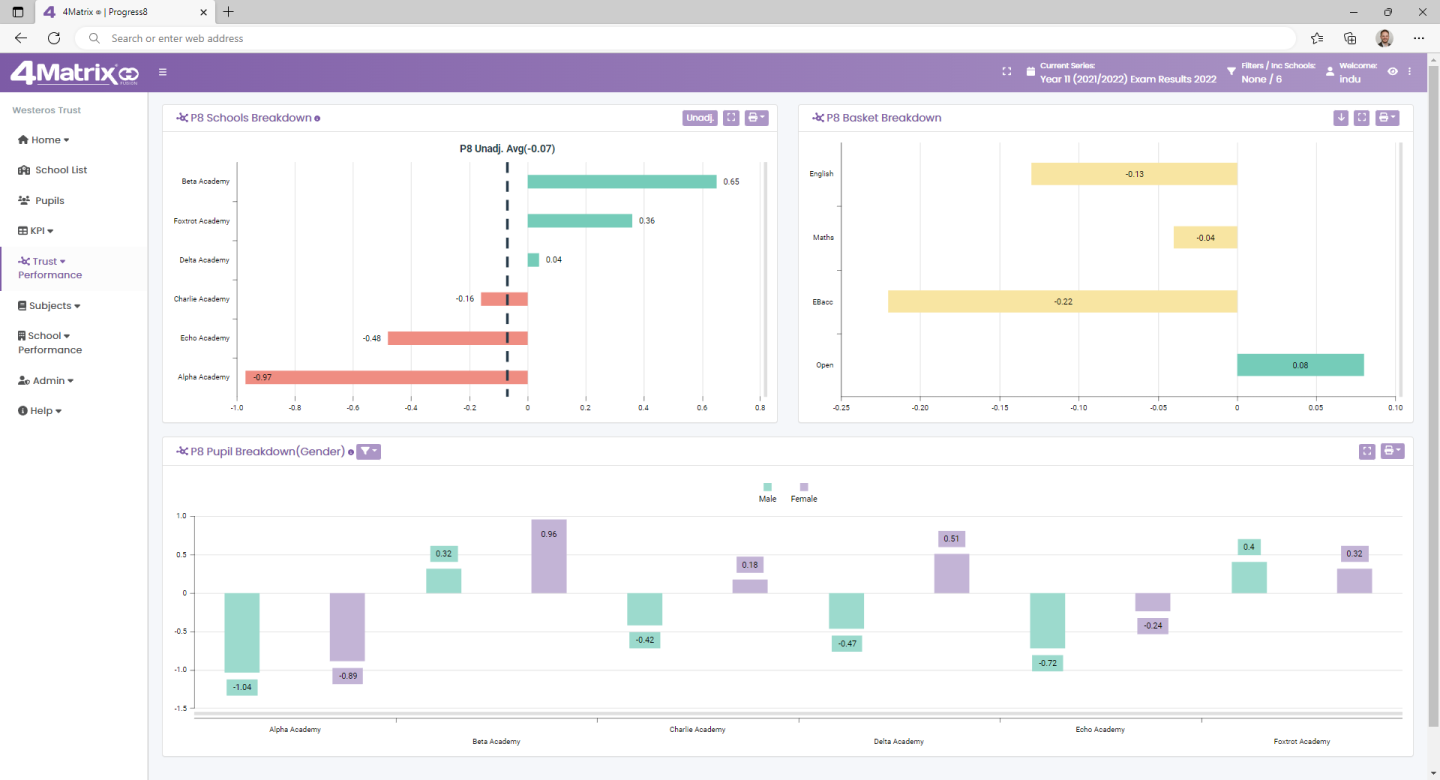Viewport: 1440px width, 780px height.
Task: Toggle the eye visibility icon in header
Action: click(x=1392, y=72)
